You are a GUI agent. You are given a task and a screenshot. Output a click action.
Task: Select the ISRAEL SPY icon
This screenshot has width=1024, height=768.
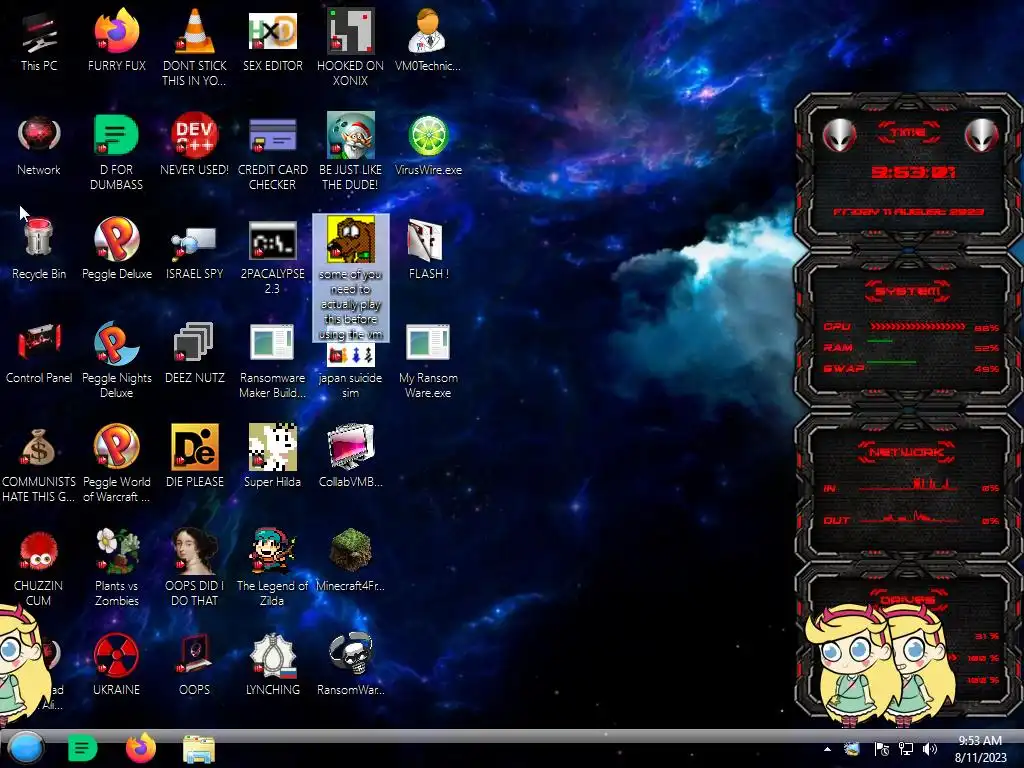(x=195, y=243)
